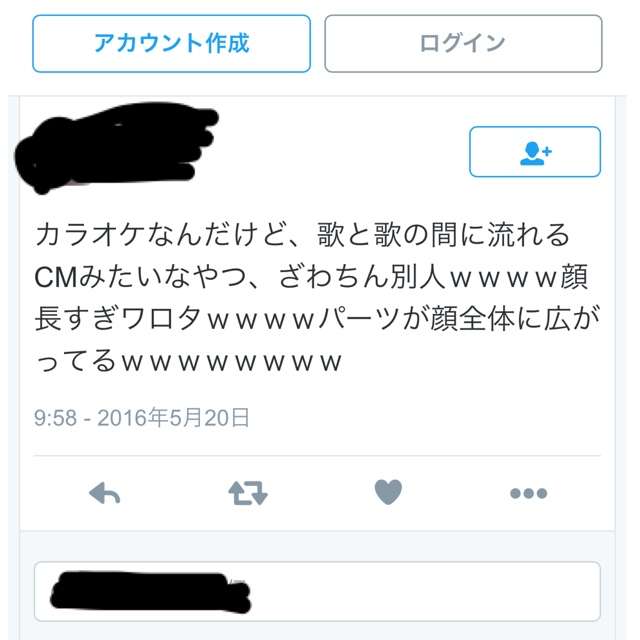Screen dimensions: 640x640
Task: Open the blacked-out author profile at top
Action: coord(116,147)
